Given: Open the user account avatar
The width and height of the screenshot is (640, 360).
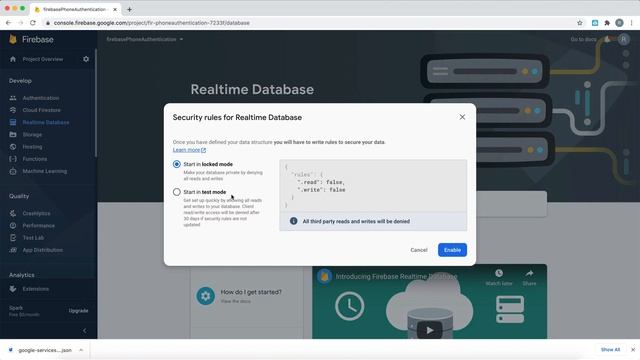Looking at the screenshot, I should pos(623,39).
